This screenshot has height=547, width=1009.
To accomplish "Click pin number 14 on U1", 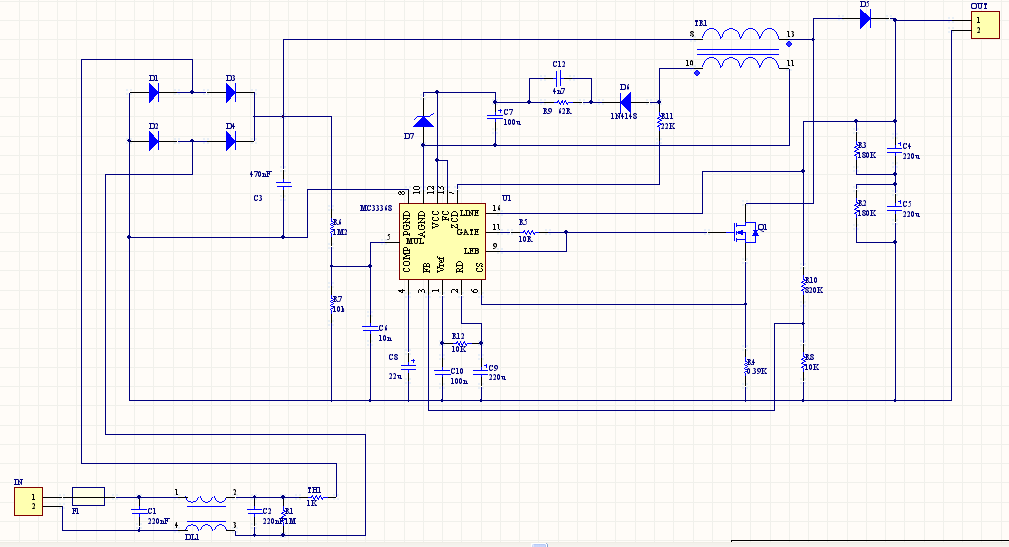I will [496, 209].
